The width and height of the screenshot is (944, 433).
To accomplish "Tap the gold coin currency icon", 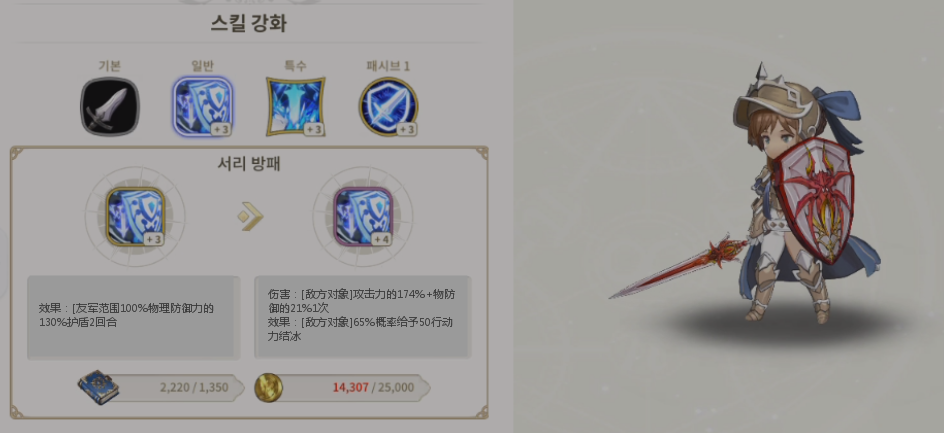I will pos(269,387).
